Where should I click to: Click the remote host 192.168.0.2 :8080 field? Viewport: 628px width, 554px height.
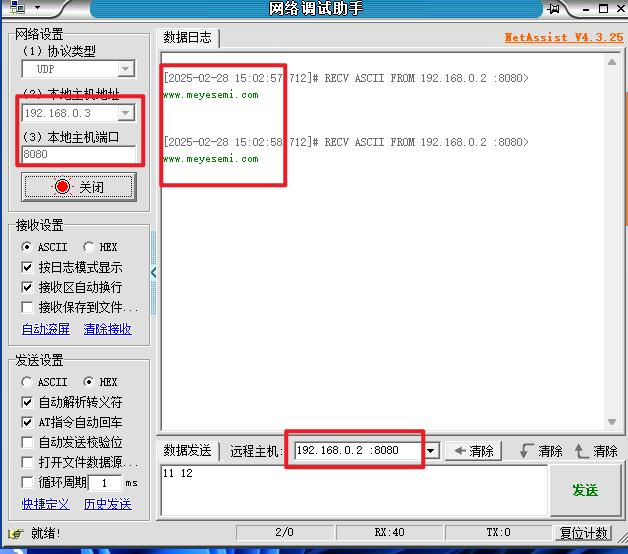tap(359, 450)
